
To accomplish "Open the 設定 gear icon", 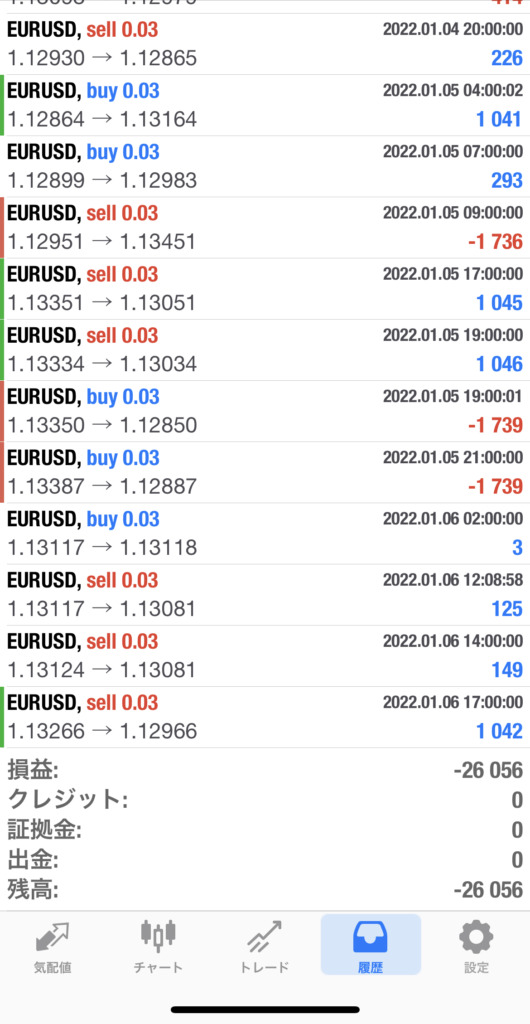I will [476, 937].
